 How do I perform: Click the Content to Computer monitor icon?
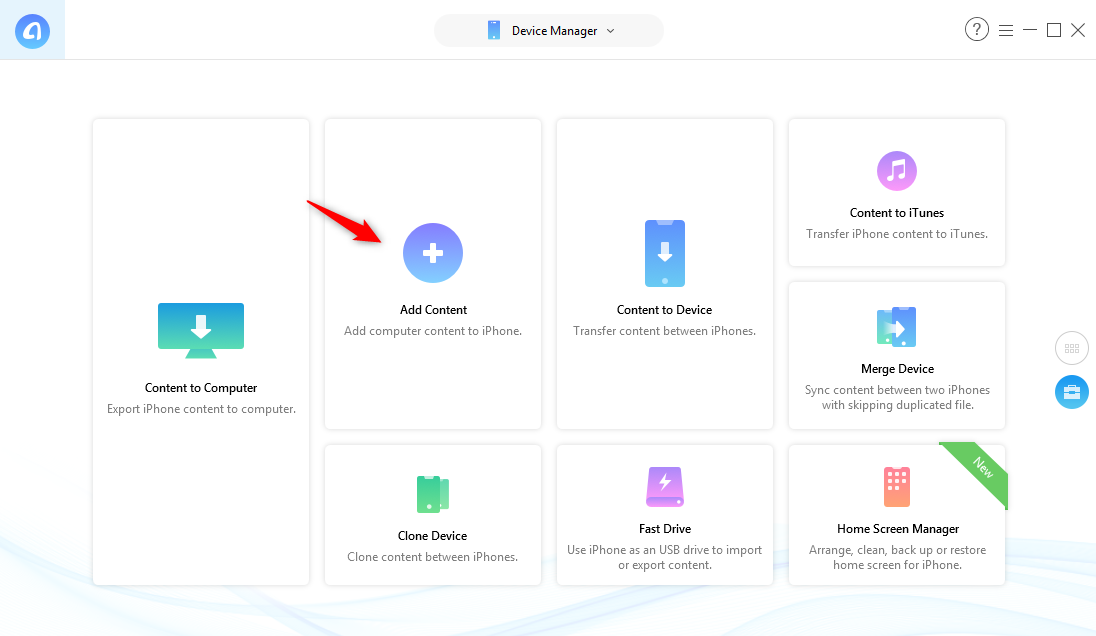click(201, 331)
